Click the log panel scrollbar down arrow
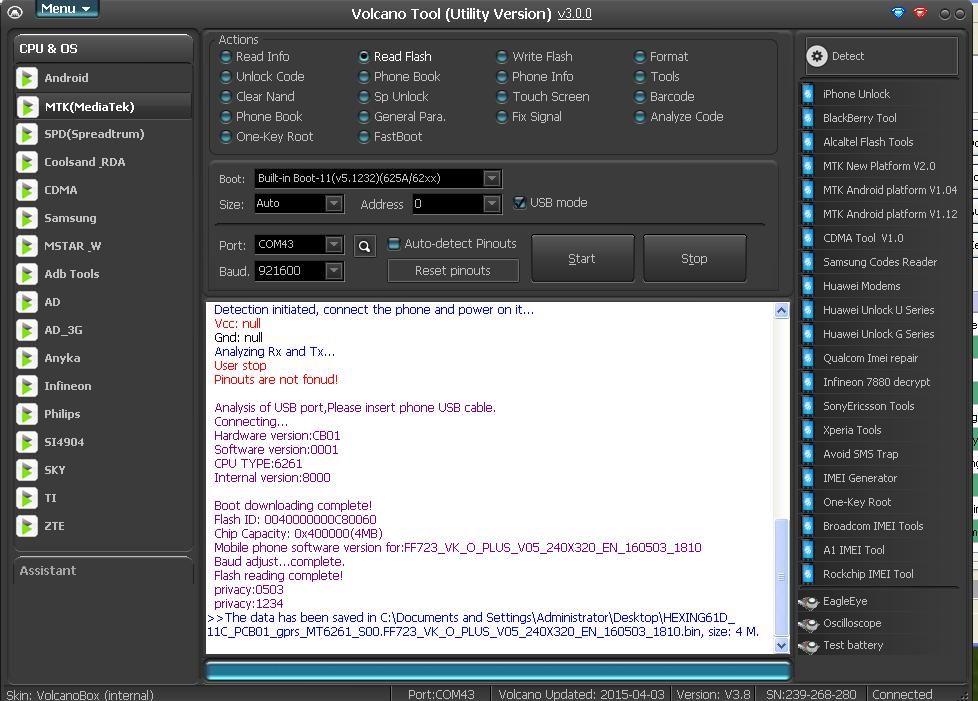978x701 pixels. [781, 645]
